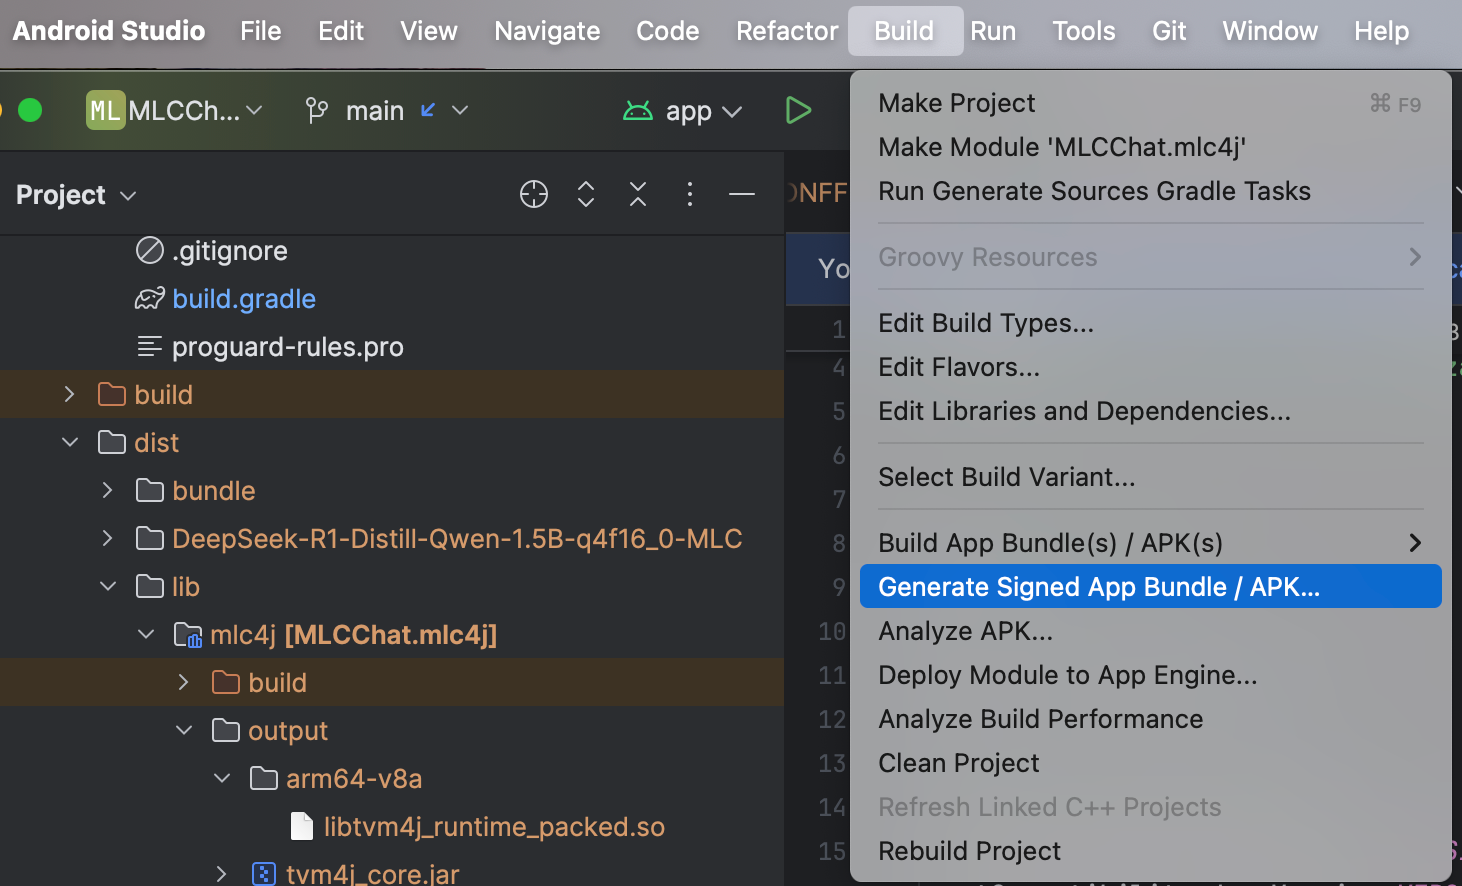
Task: Choose Analyze APK...
Action: [x=1150, y=631]
